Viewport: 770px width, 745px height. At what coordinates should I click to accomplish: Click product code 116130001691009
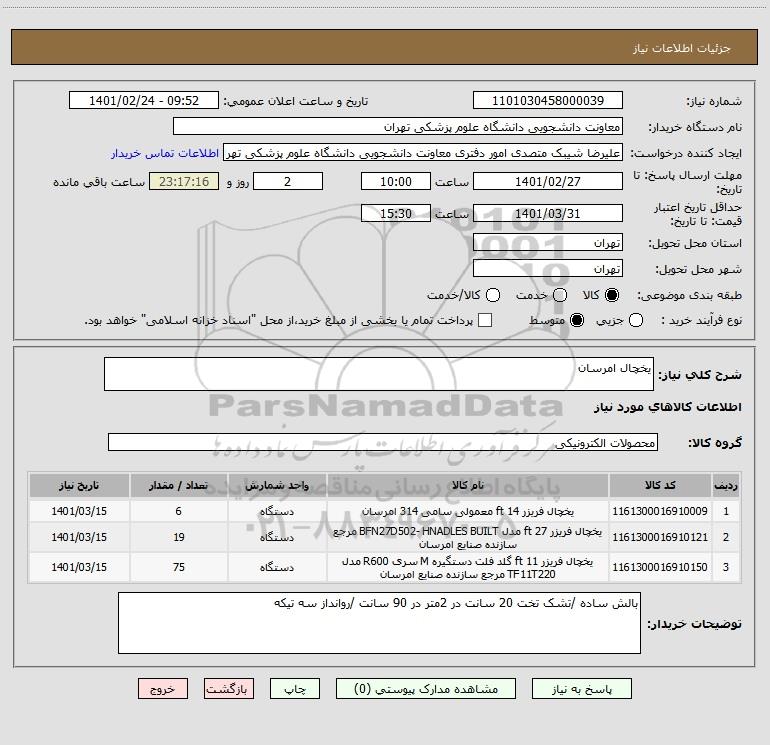click(660, 511)
